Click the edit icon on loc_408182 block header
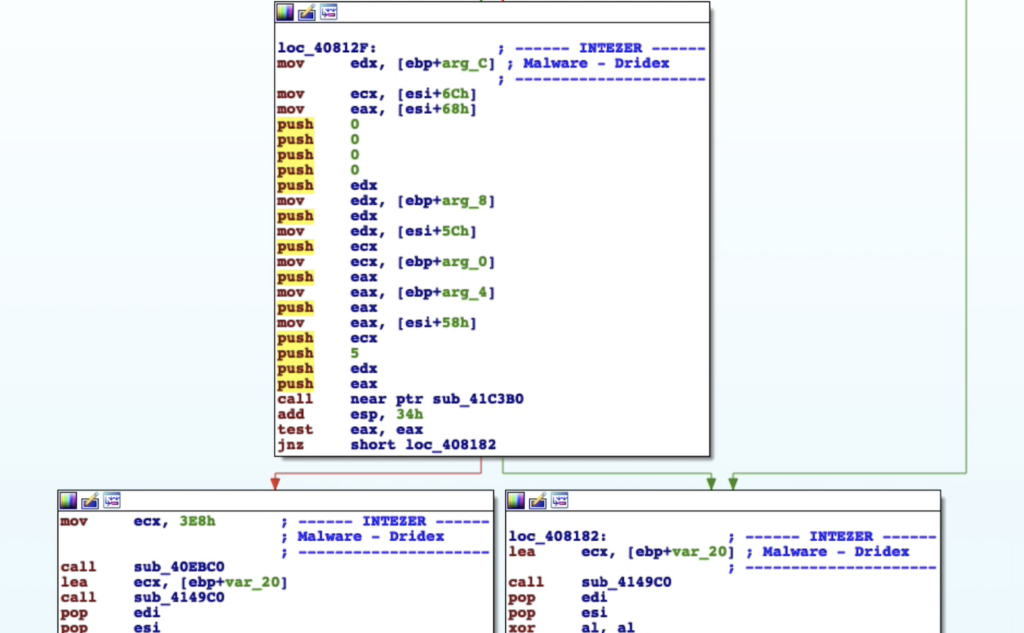Image resolution: width=1024 pixels, height=633 pixels. [x=538, y=501]
